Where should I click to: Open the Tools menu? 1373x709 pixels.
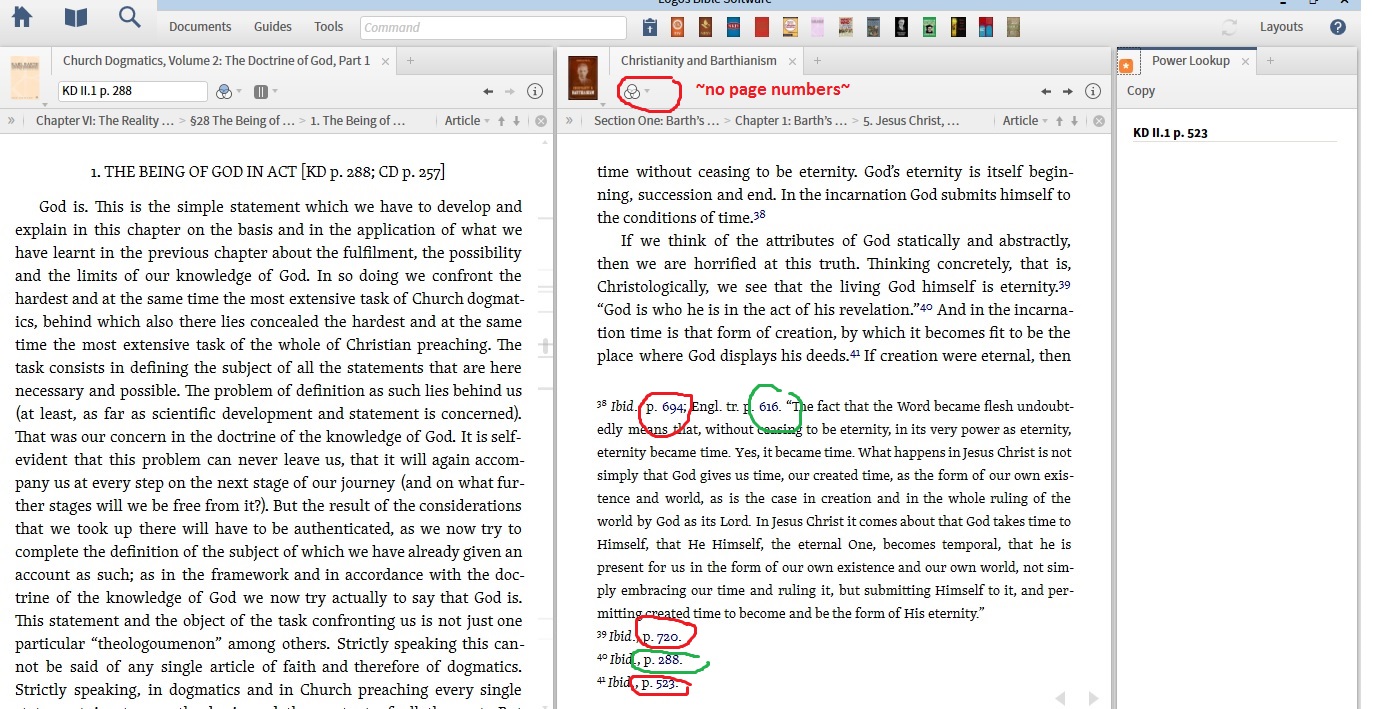328,27
